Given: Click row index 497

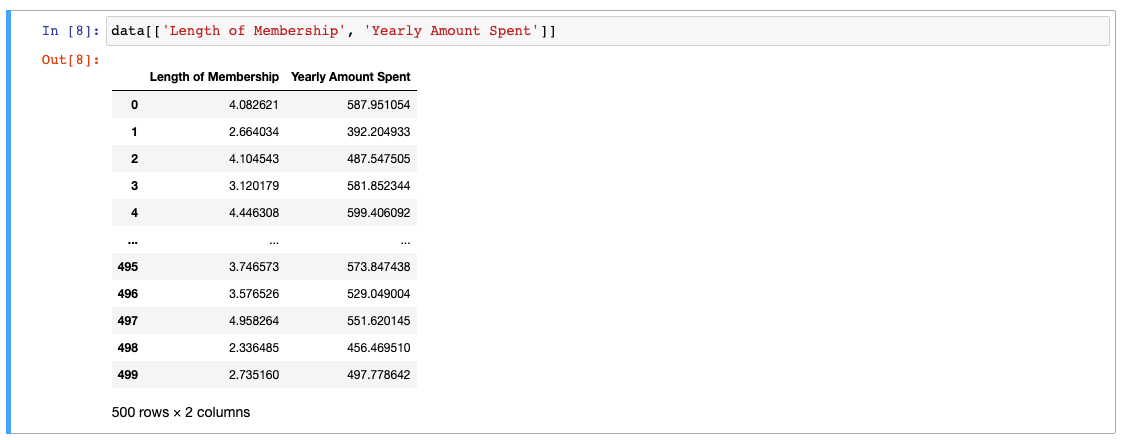Looking at the screenshot, I should (x=128, y=321).
